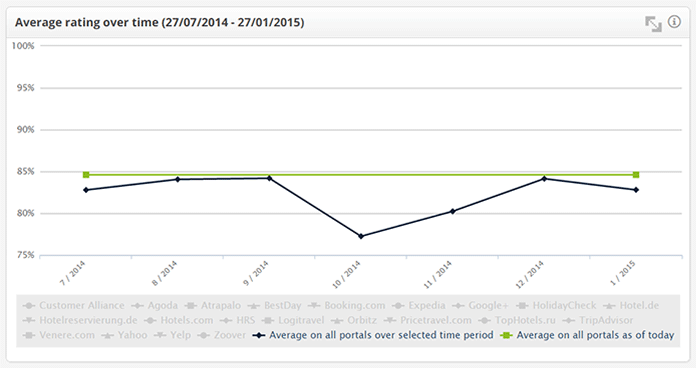Click the green square marker at 1 / 2015
Screen dimensions: 696x368
point(636,175)
